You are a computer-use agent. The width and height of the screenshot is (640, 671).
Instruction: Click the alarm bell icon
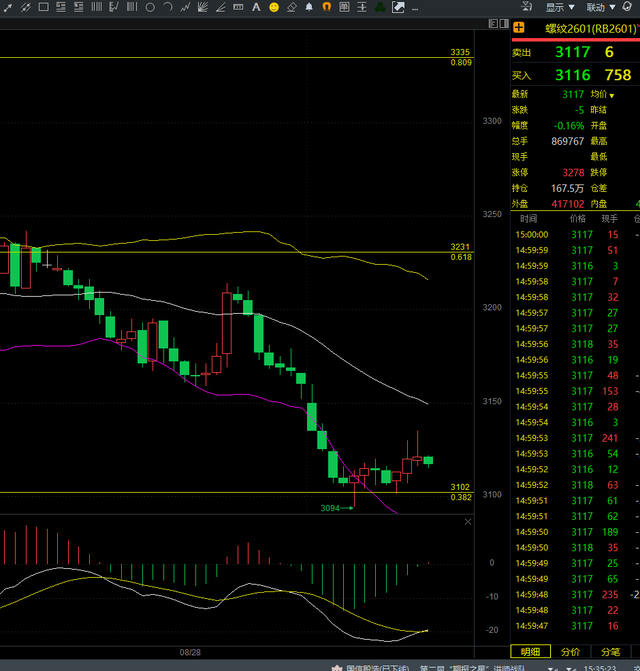(308, 7)
